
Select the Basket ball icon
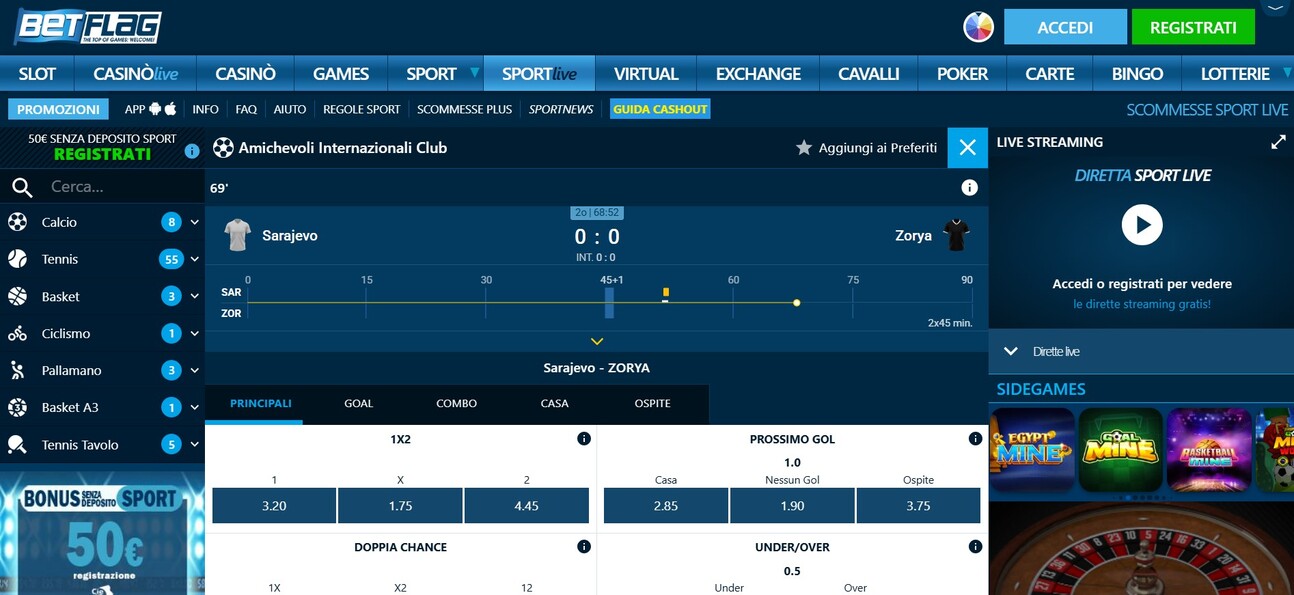coord(17,296)
